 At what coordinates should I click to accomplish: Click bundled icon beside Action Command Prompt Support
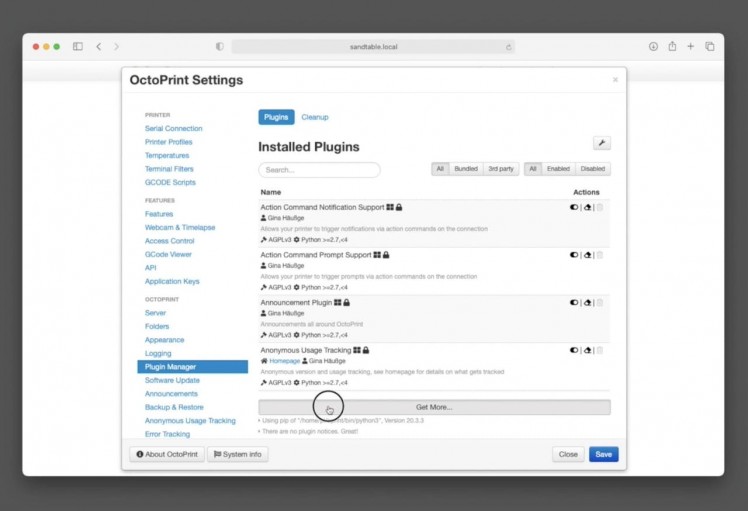point(377,255)
